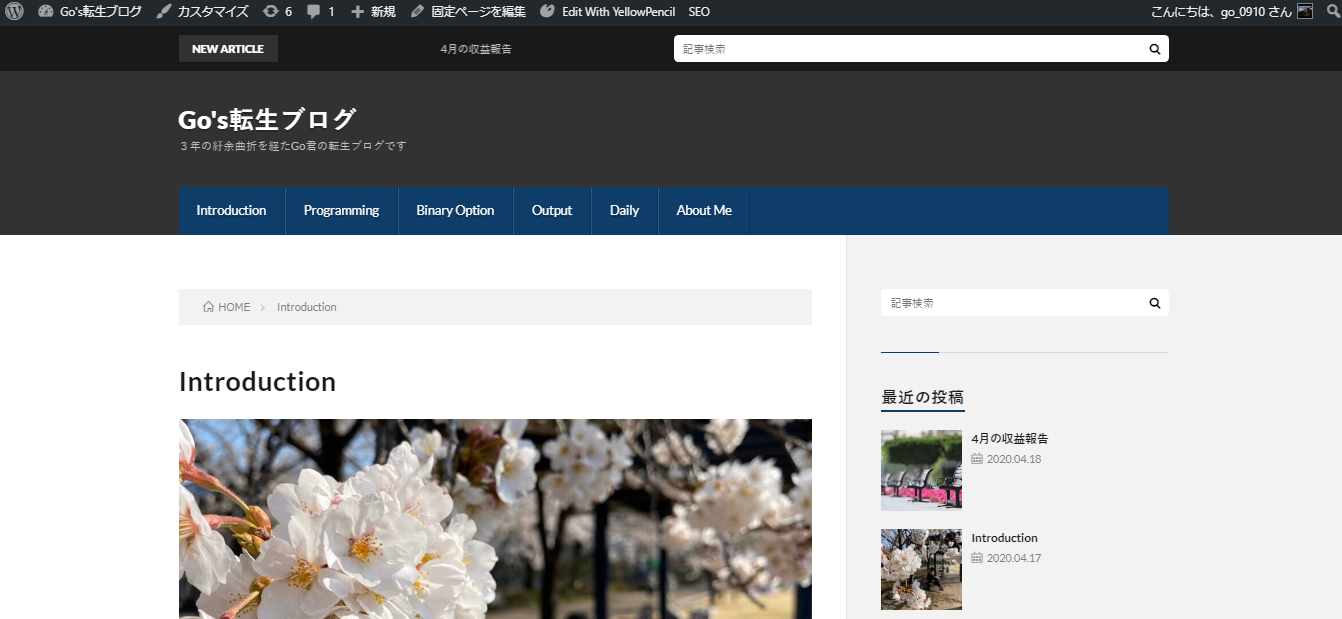The height and width of the screenshot is (619, 1342).
Task: Click the Go's転生ブログ site title
Action: click(267, 120)
